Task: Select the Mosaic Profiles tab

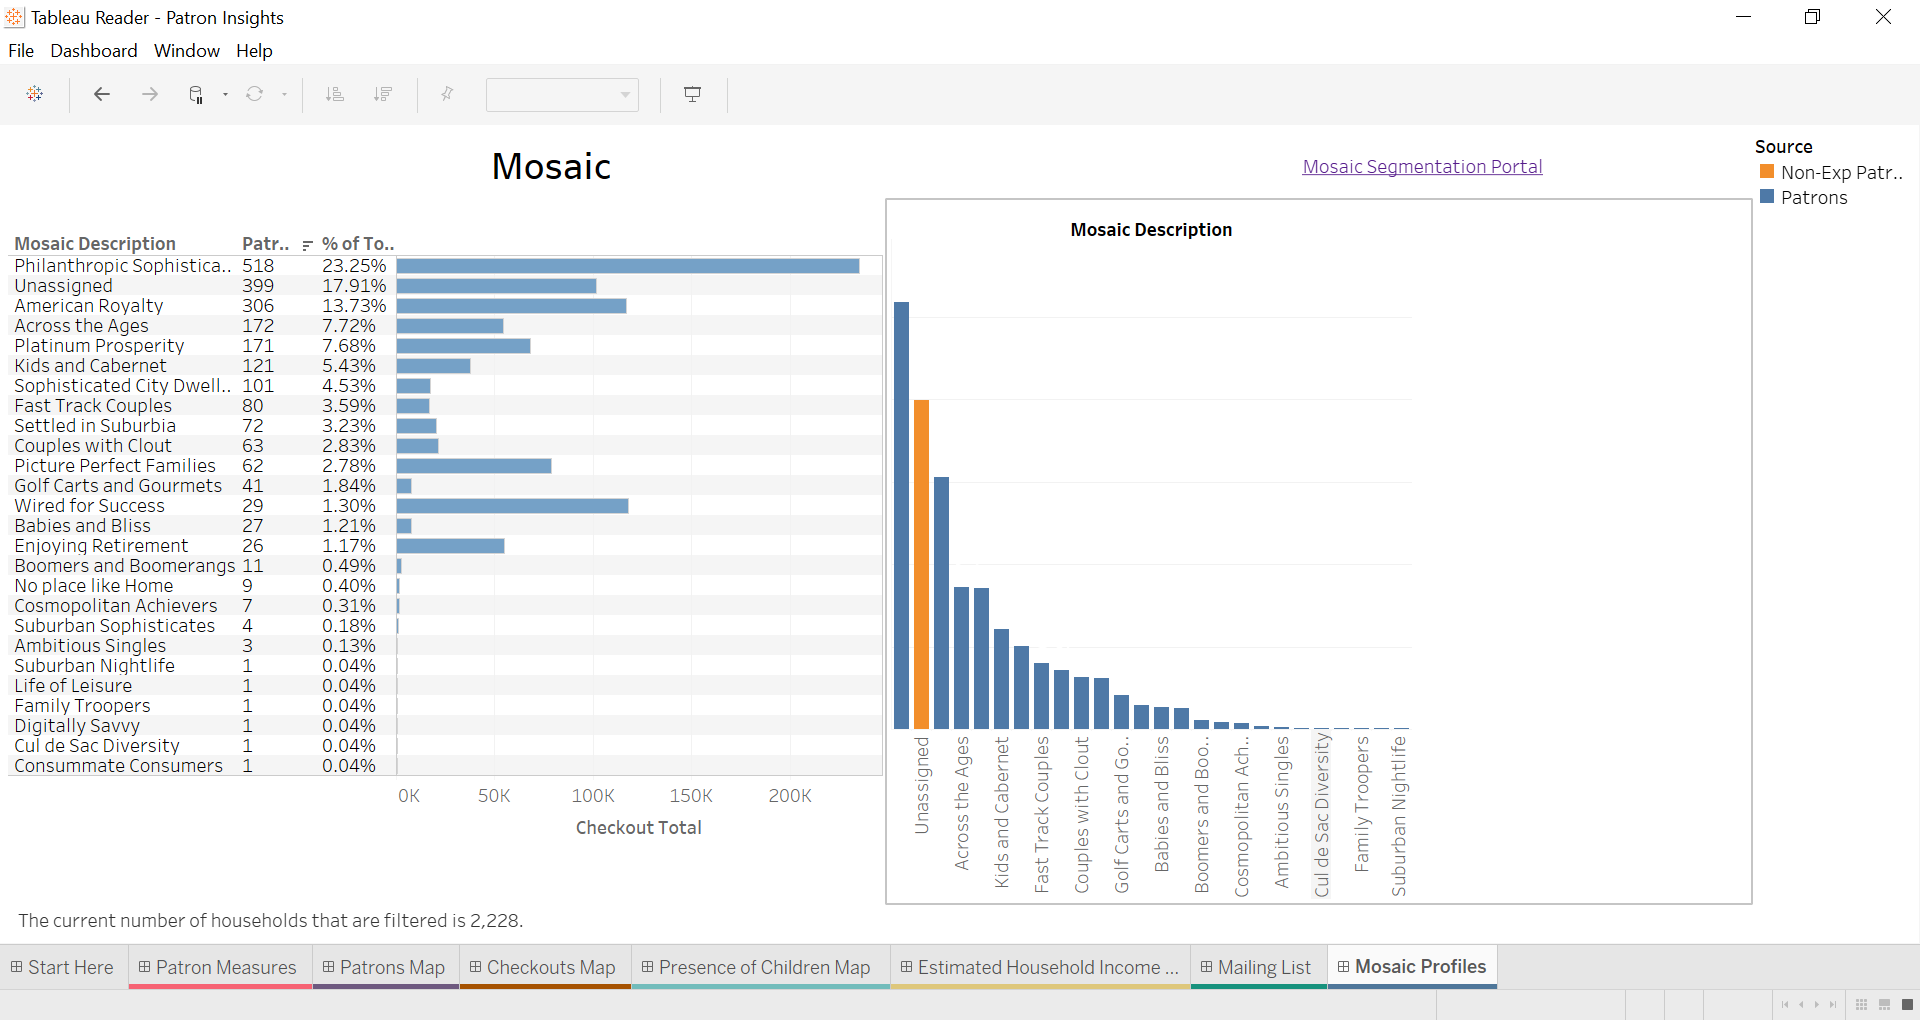Action: 1412,967
